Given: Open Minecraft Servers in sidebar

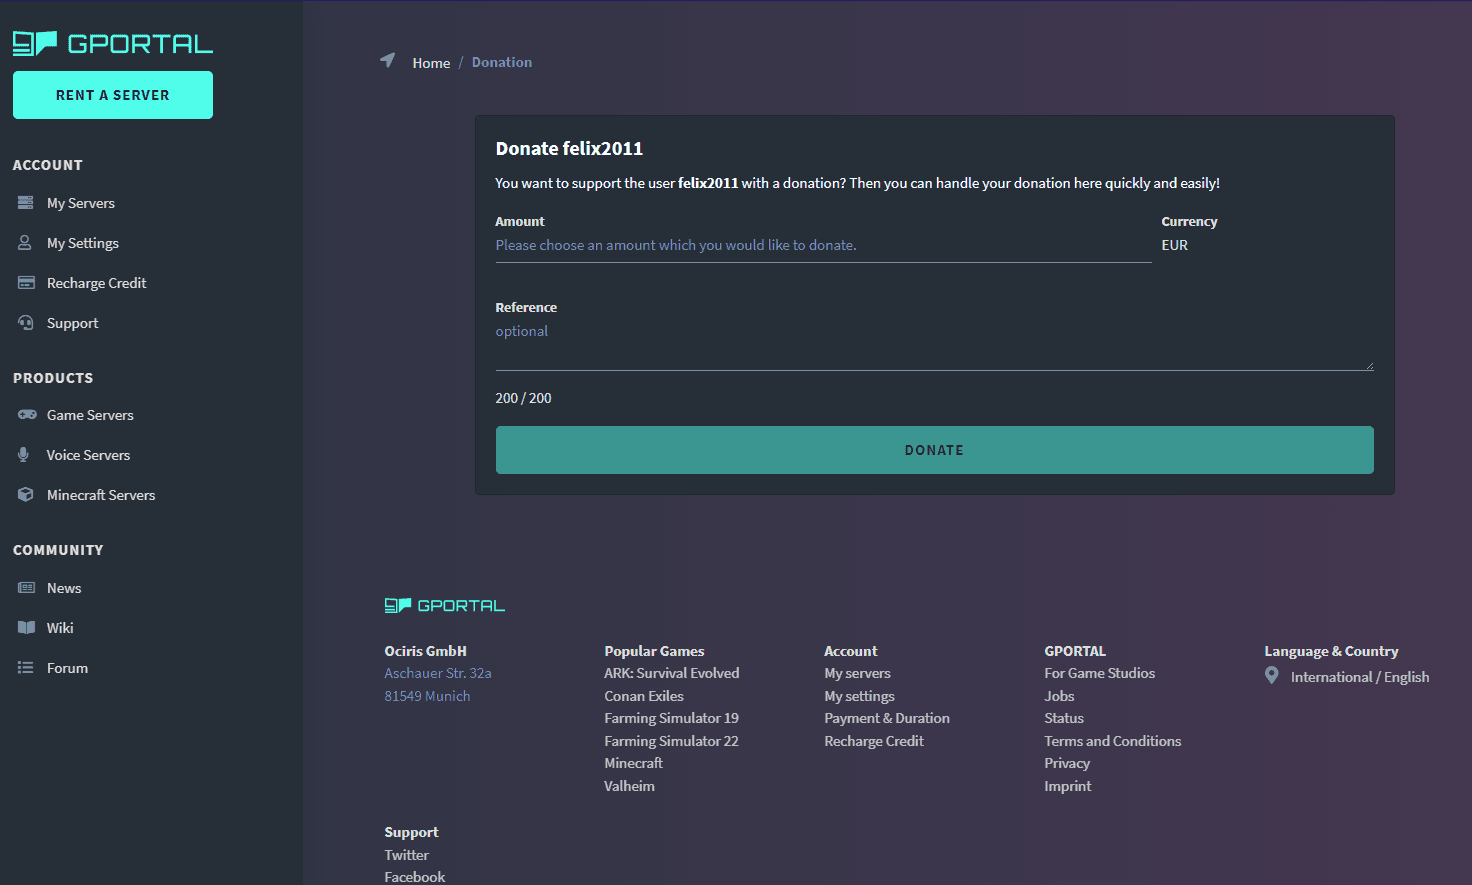Looking at the screenshot, I should [101, 495].
